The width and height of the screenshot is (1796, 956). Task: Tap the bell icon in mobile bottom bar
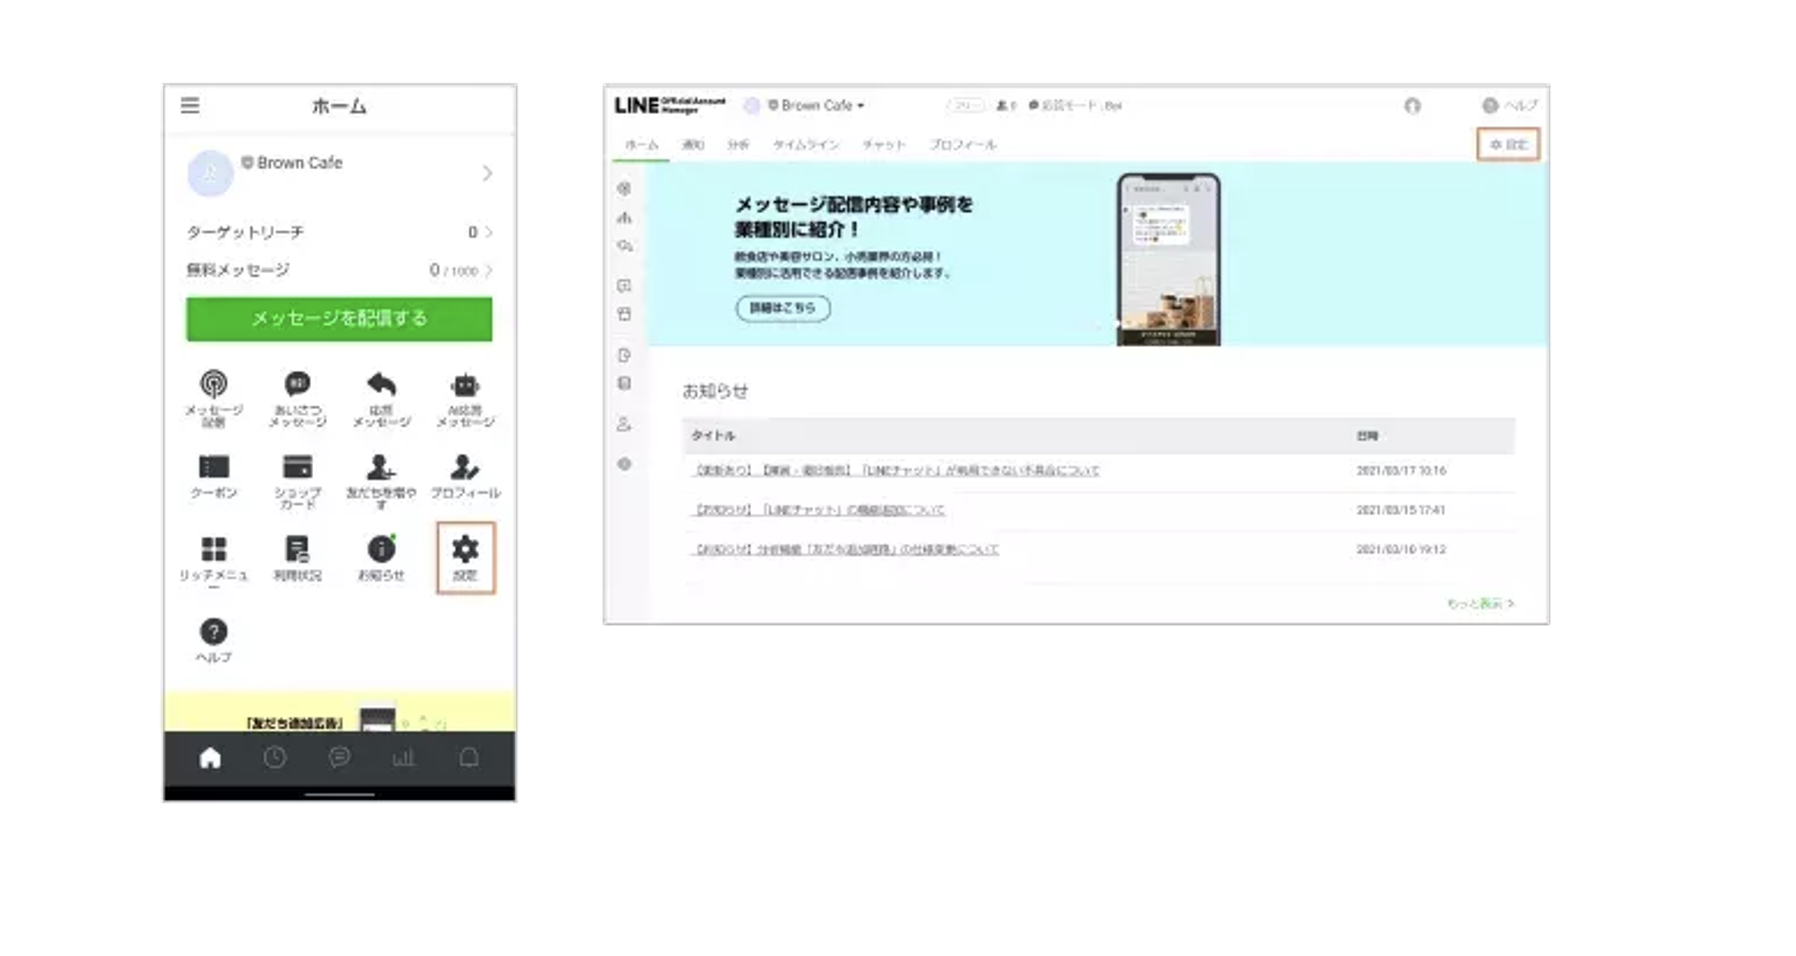(x=469, y=758)
